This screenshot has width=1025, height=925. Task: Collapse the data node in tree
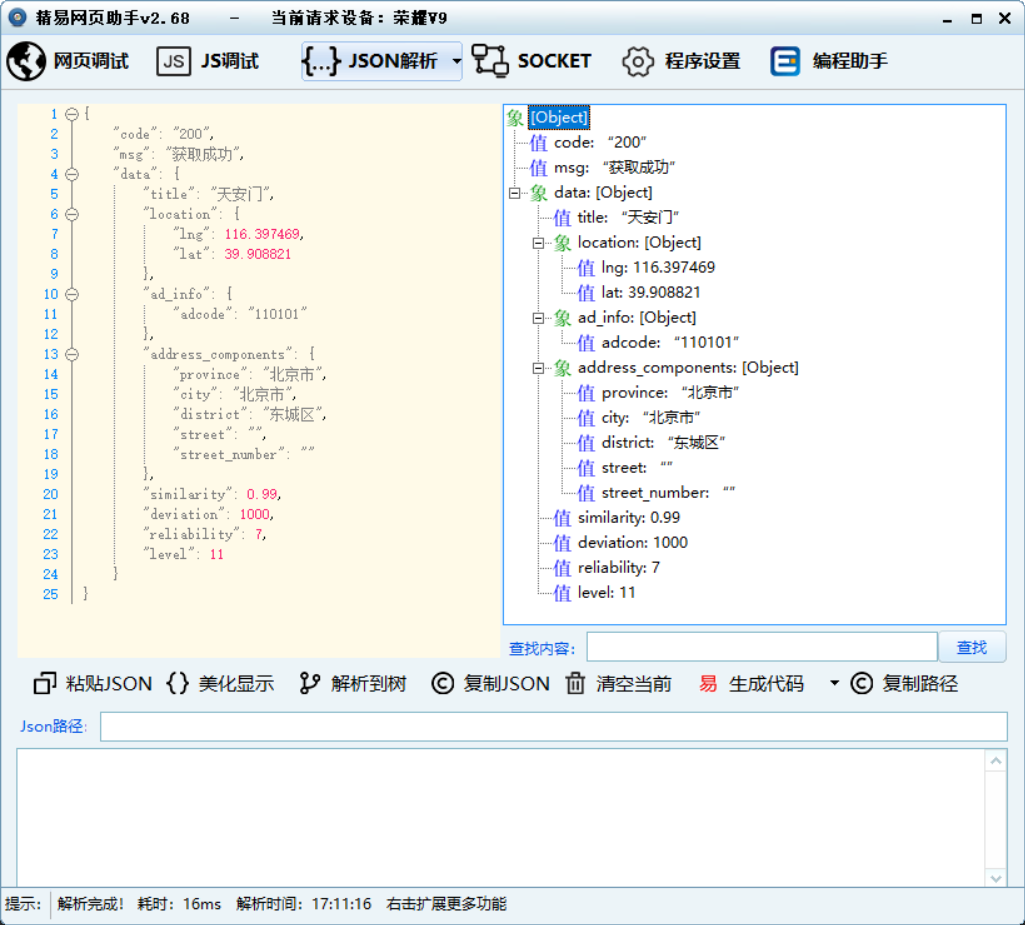[x=514, y=193]
